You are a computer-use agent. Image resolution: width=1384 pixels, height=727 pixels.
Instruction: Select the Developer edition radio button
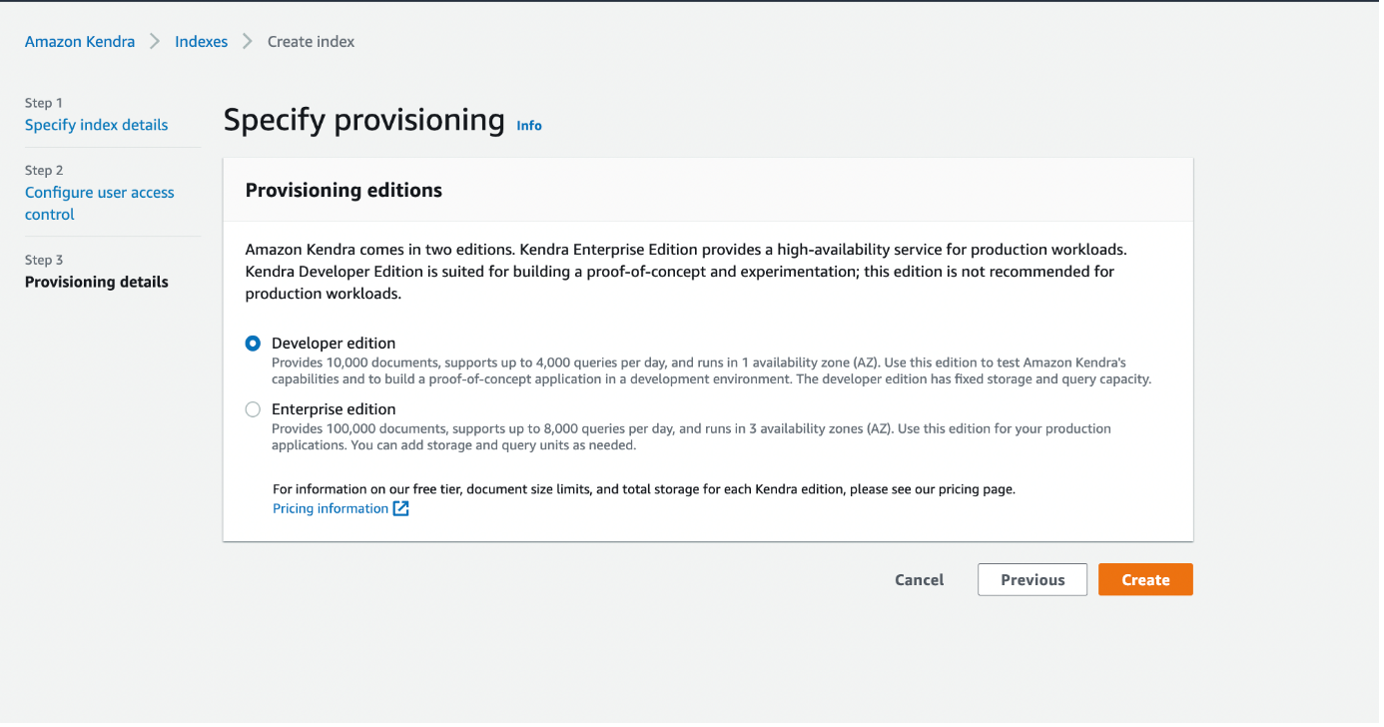point(253,344)
